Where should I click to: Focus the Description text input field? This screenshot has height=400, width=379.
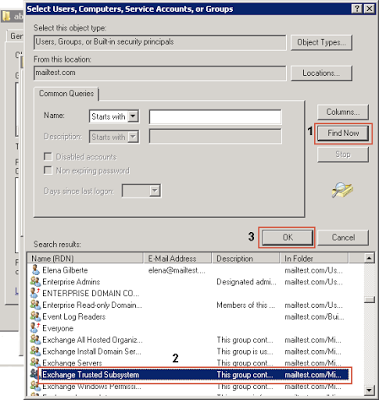pyautogui.click(x=215, y=137)
